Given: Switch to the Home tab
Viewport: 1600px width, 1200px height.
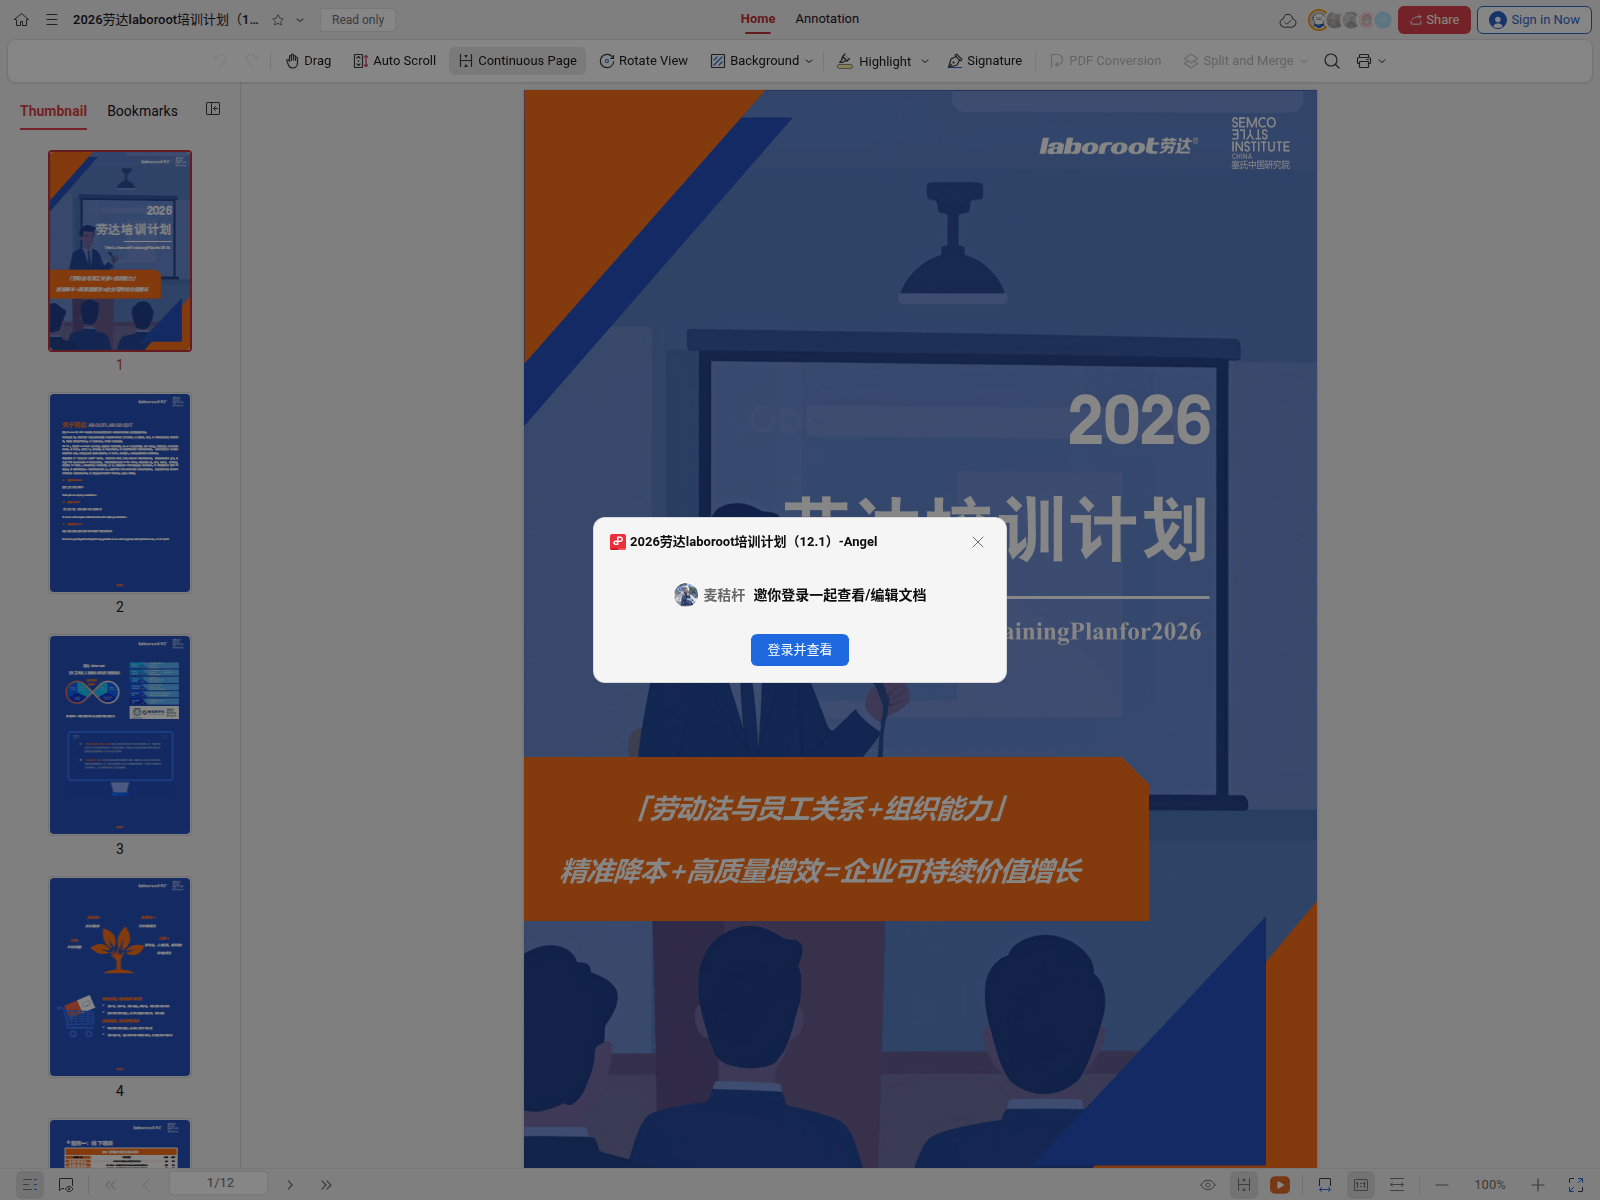Looking at the screenshot, I should tap(758, 19).
